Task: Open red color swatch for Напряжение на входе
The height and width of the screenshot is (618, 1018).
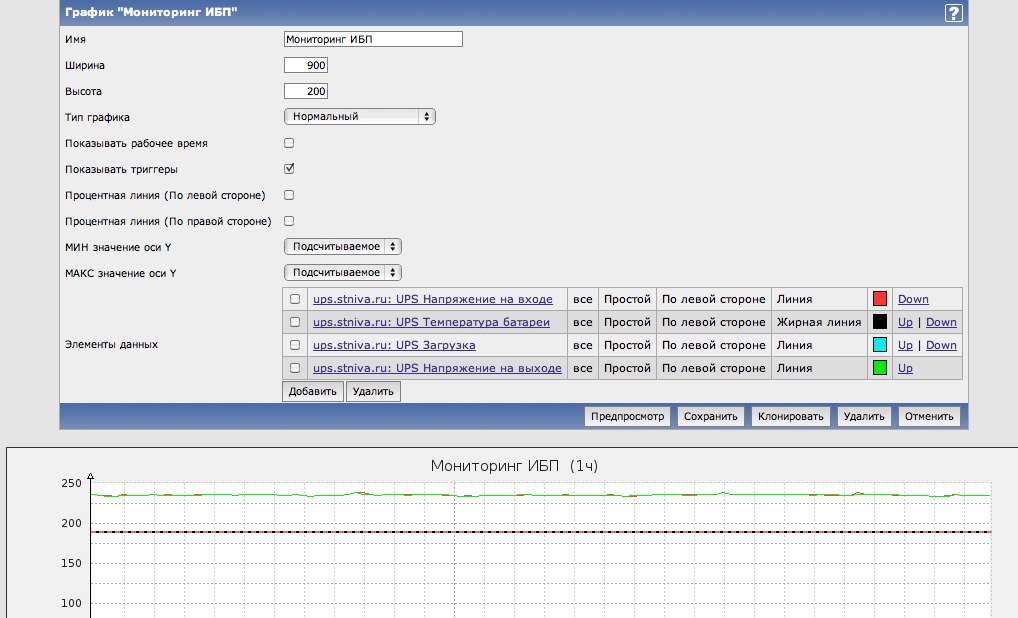Action: (x=880, y=299)
